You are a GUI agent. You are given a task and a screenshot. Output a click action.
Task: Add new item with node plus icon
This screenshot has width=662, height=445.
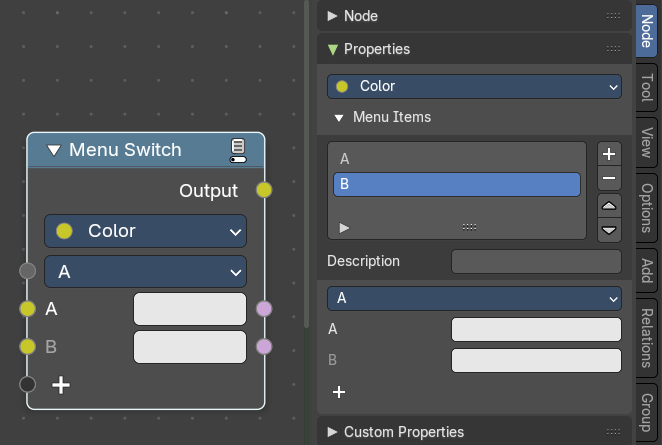click(61, 385)
